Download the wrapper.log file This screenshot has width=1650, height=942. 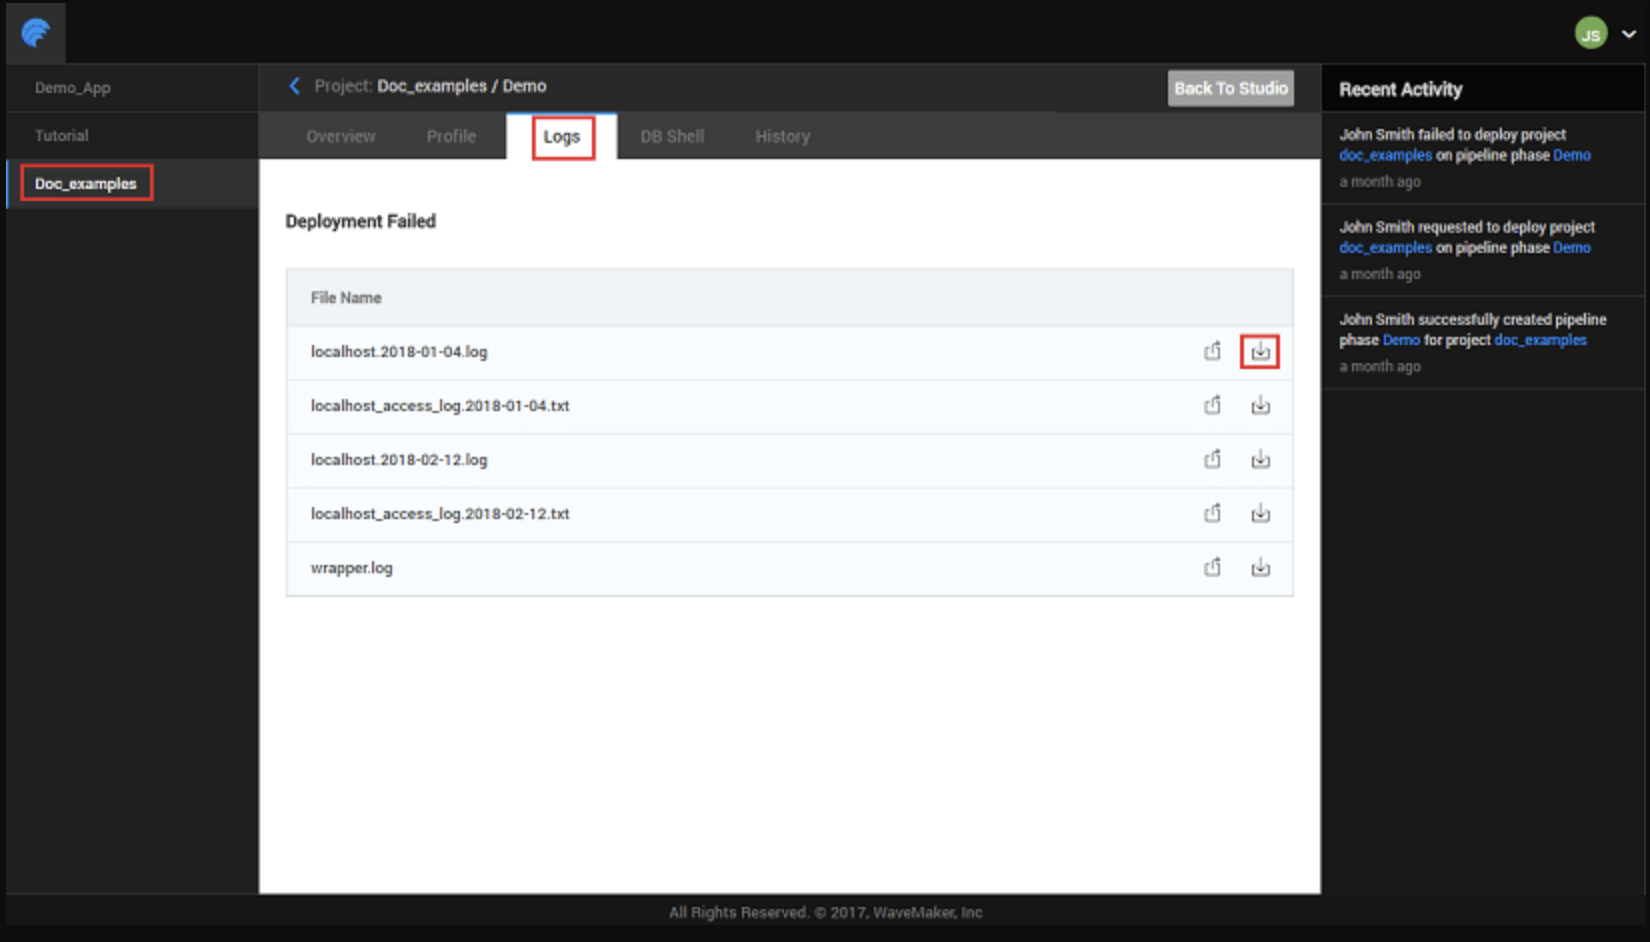(1260, 568)
